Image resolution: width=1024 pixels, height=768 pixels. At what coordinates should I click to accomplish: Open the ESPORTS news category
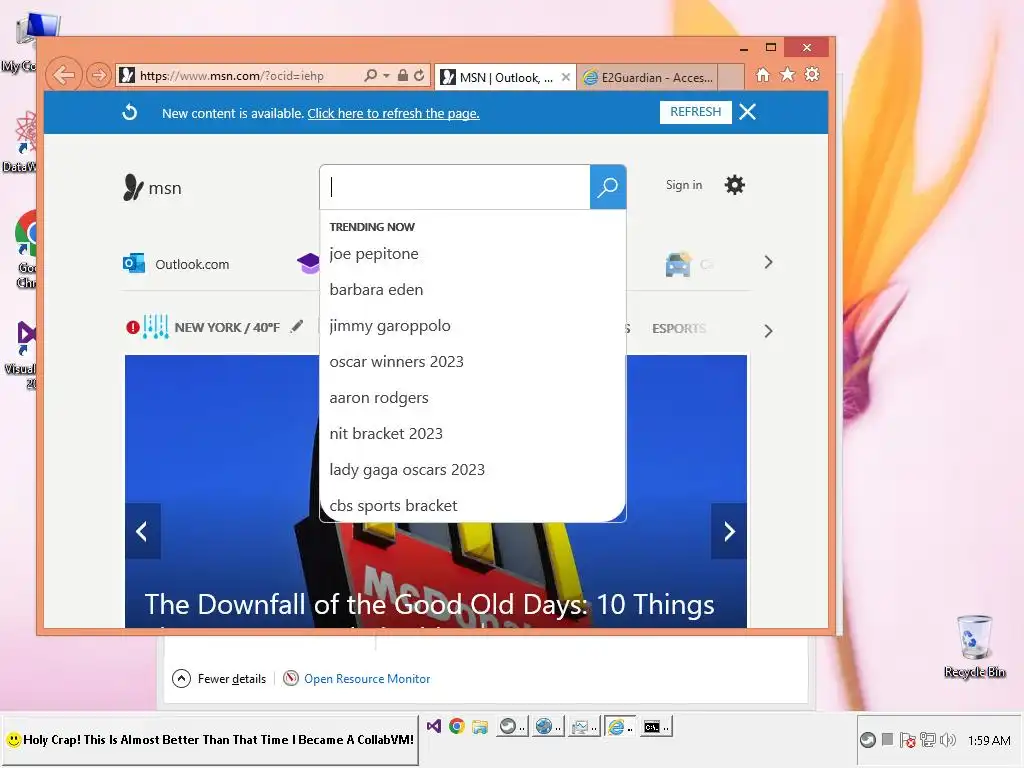[679, 328]
